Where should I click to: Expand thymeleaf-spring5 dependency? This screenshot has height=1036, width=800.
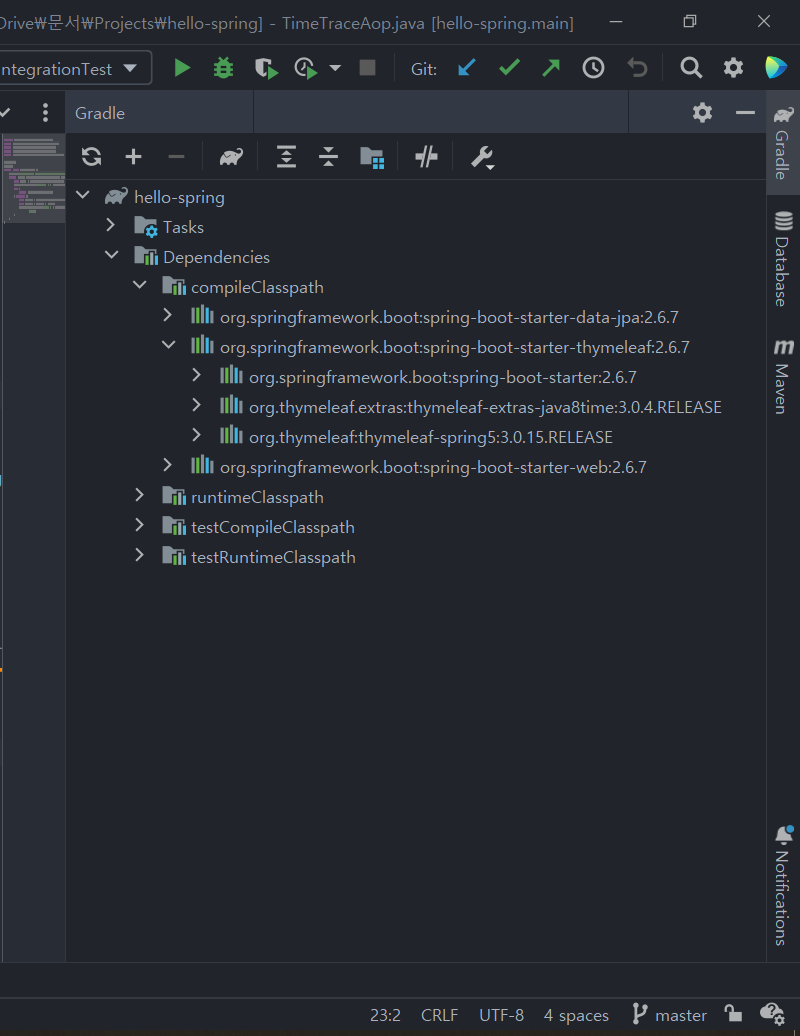(x=196, y=435)
